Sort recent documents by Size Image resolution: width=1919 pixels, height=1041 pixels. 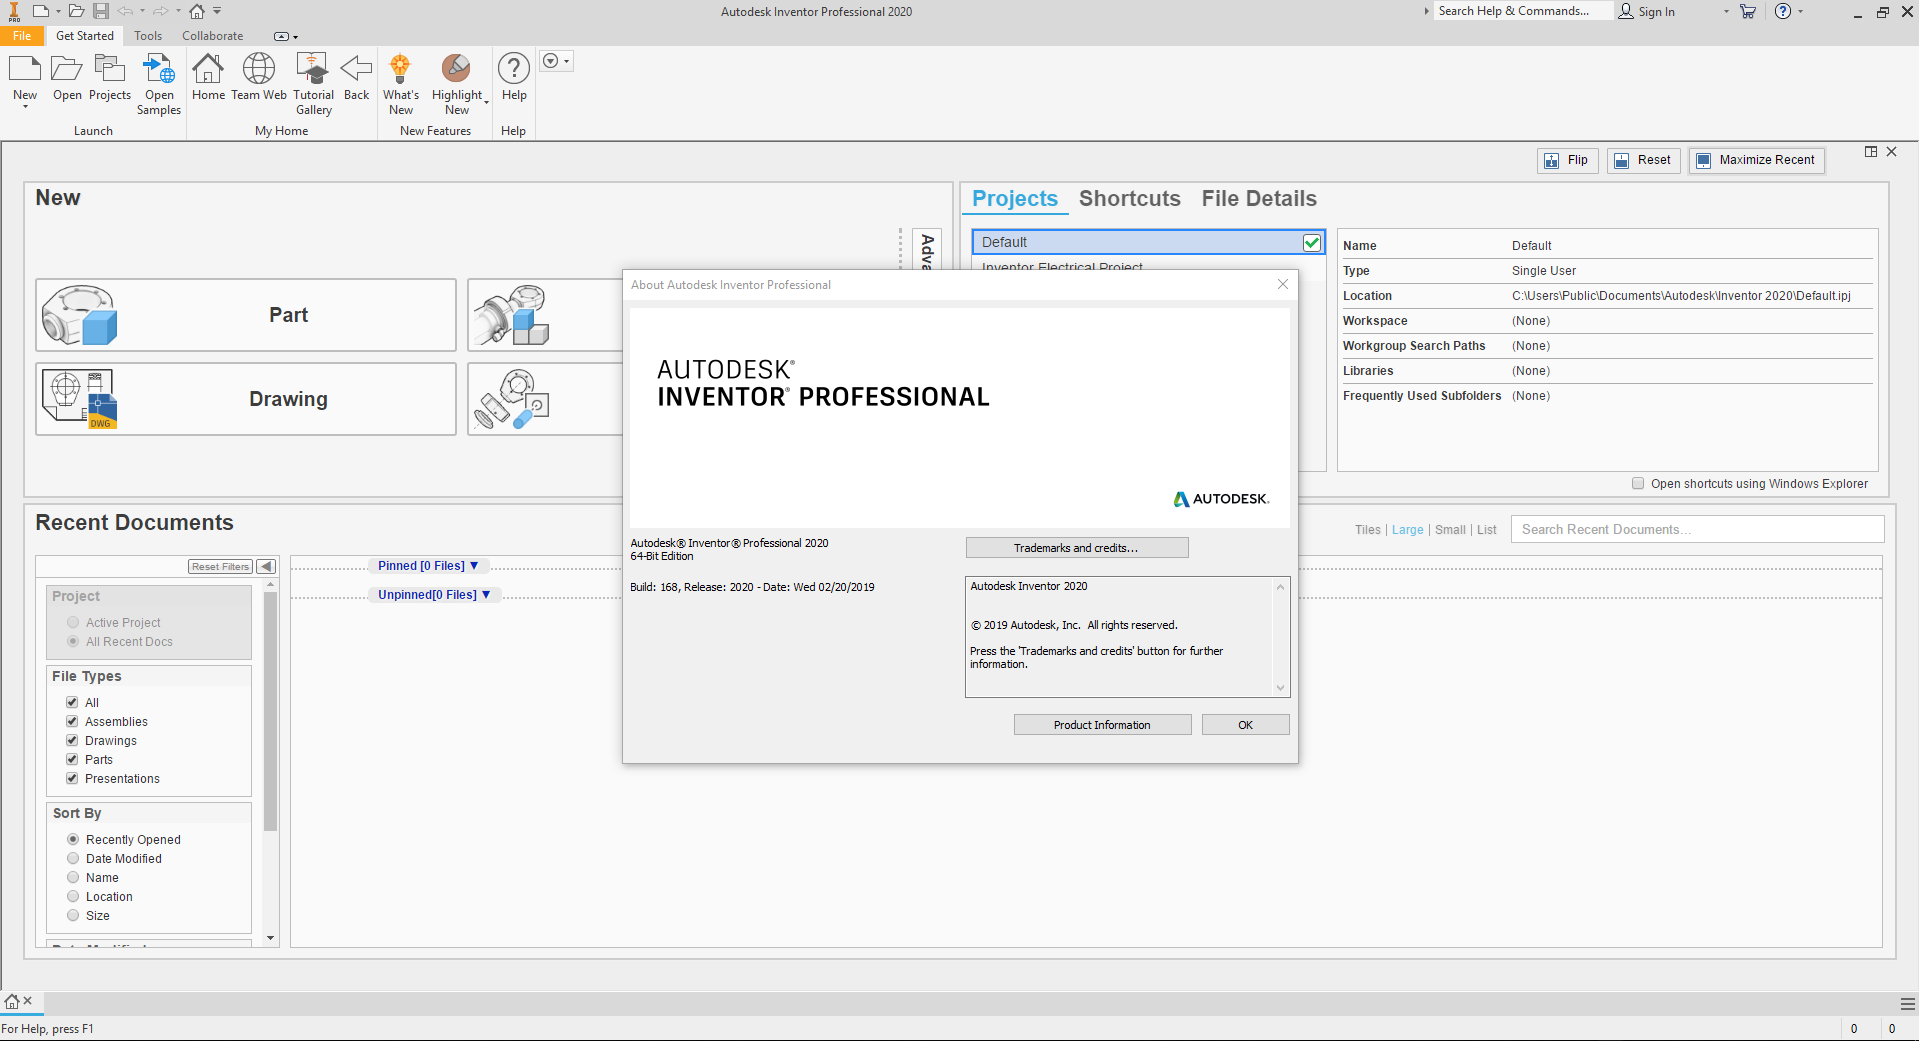(73, 915)
